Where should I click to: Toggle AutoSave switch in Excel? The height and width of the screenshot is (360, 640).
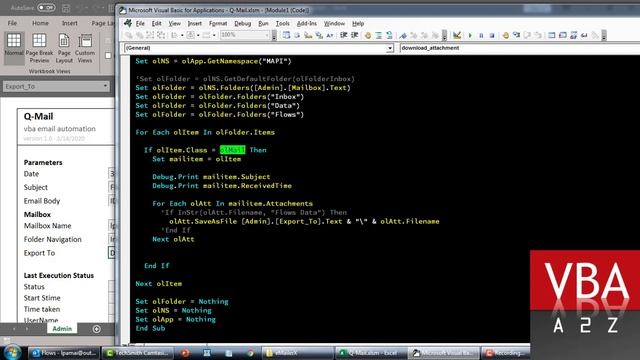[x=46, y=7]
